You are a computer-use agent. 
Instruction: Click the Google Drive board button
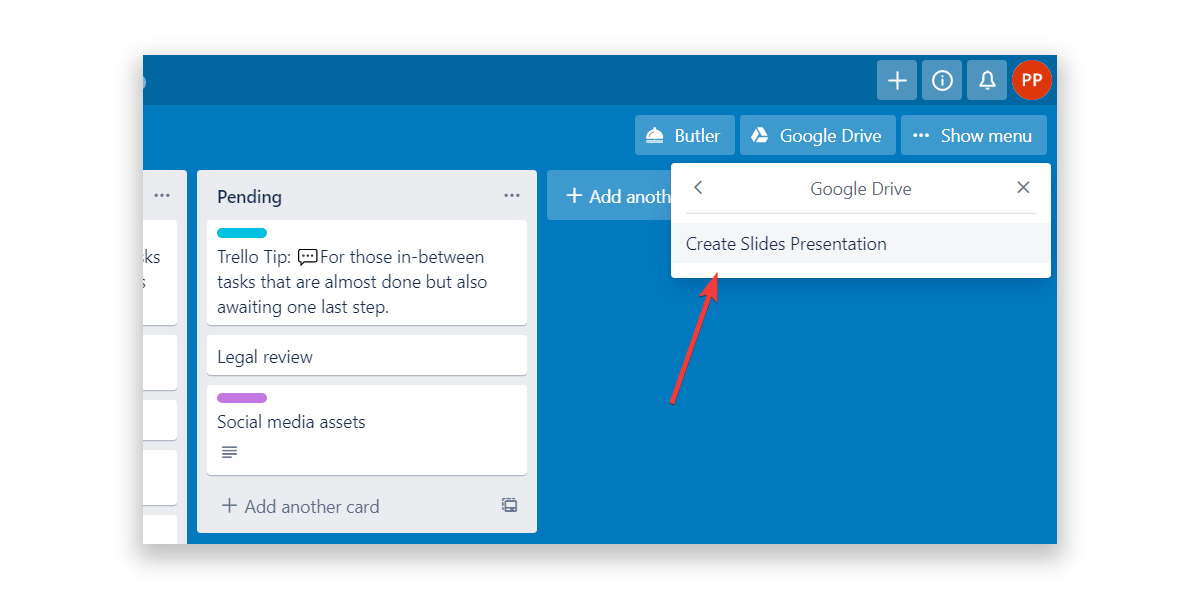coord(818,135)
